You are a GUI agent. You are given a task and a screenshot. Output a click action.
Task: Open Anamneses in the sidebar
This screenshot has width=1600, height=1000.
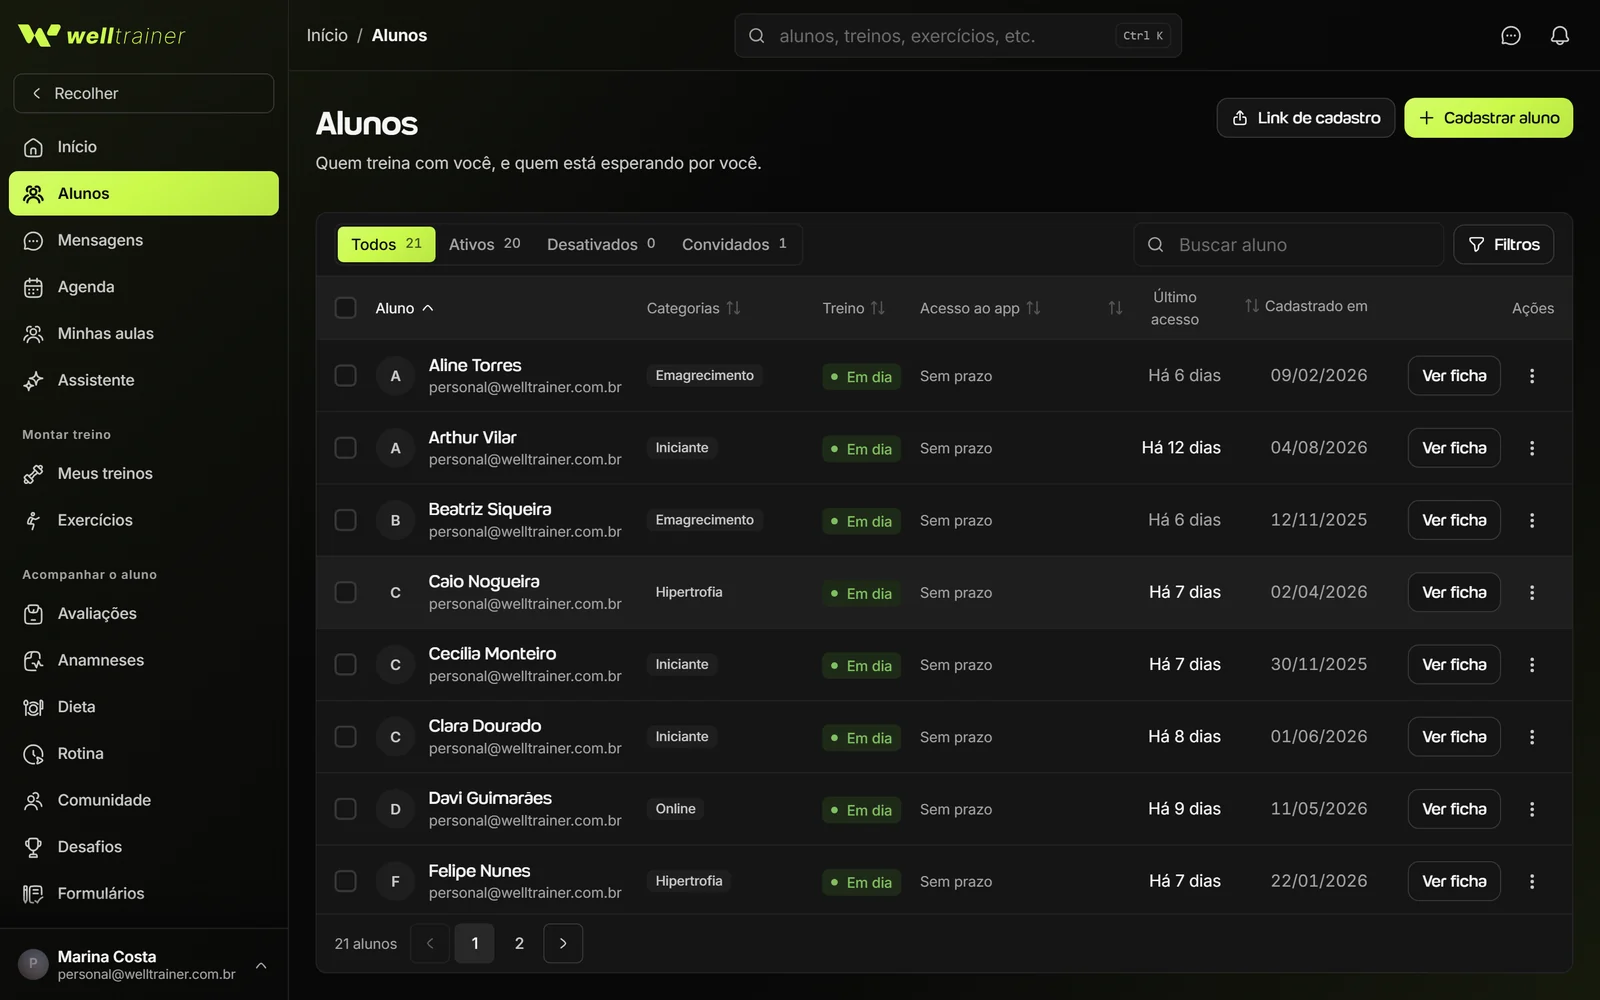tap(144, 660)
